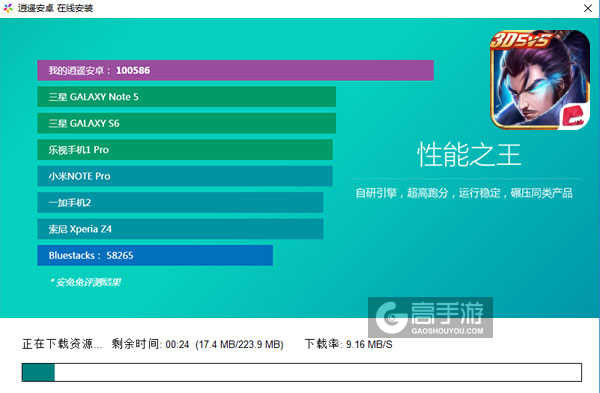Screen dimensions: 600x393
Task: Click the 下载率 9.16 MB/S readout
Action: pos(349,344)
